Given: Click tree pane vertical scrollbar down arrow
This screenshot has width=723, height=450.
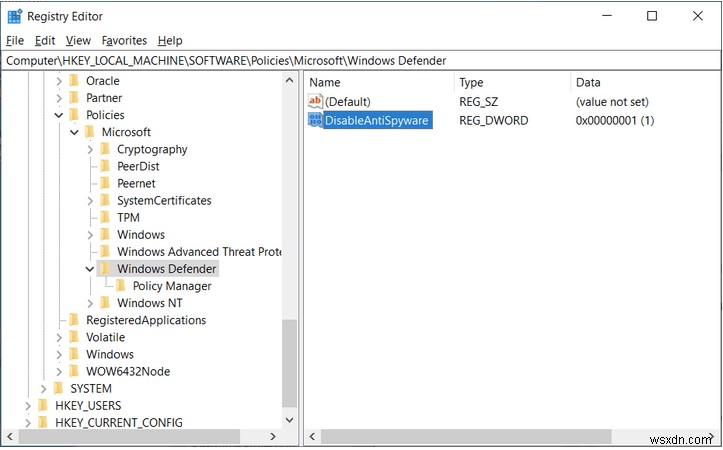Looking at the screenshot, I should tap(289, 420).
